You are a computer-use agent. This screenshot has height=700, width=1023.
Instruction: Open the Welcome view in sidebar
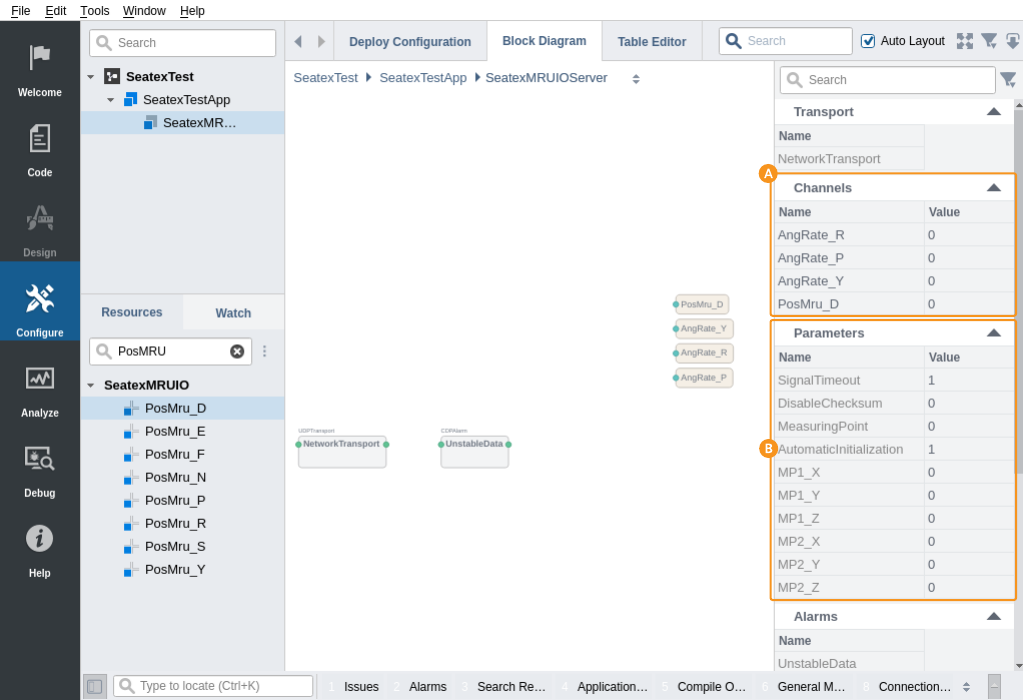pyautogui.click(x=40, y=67)
